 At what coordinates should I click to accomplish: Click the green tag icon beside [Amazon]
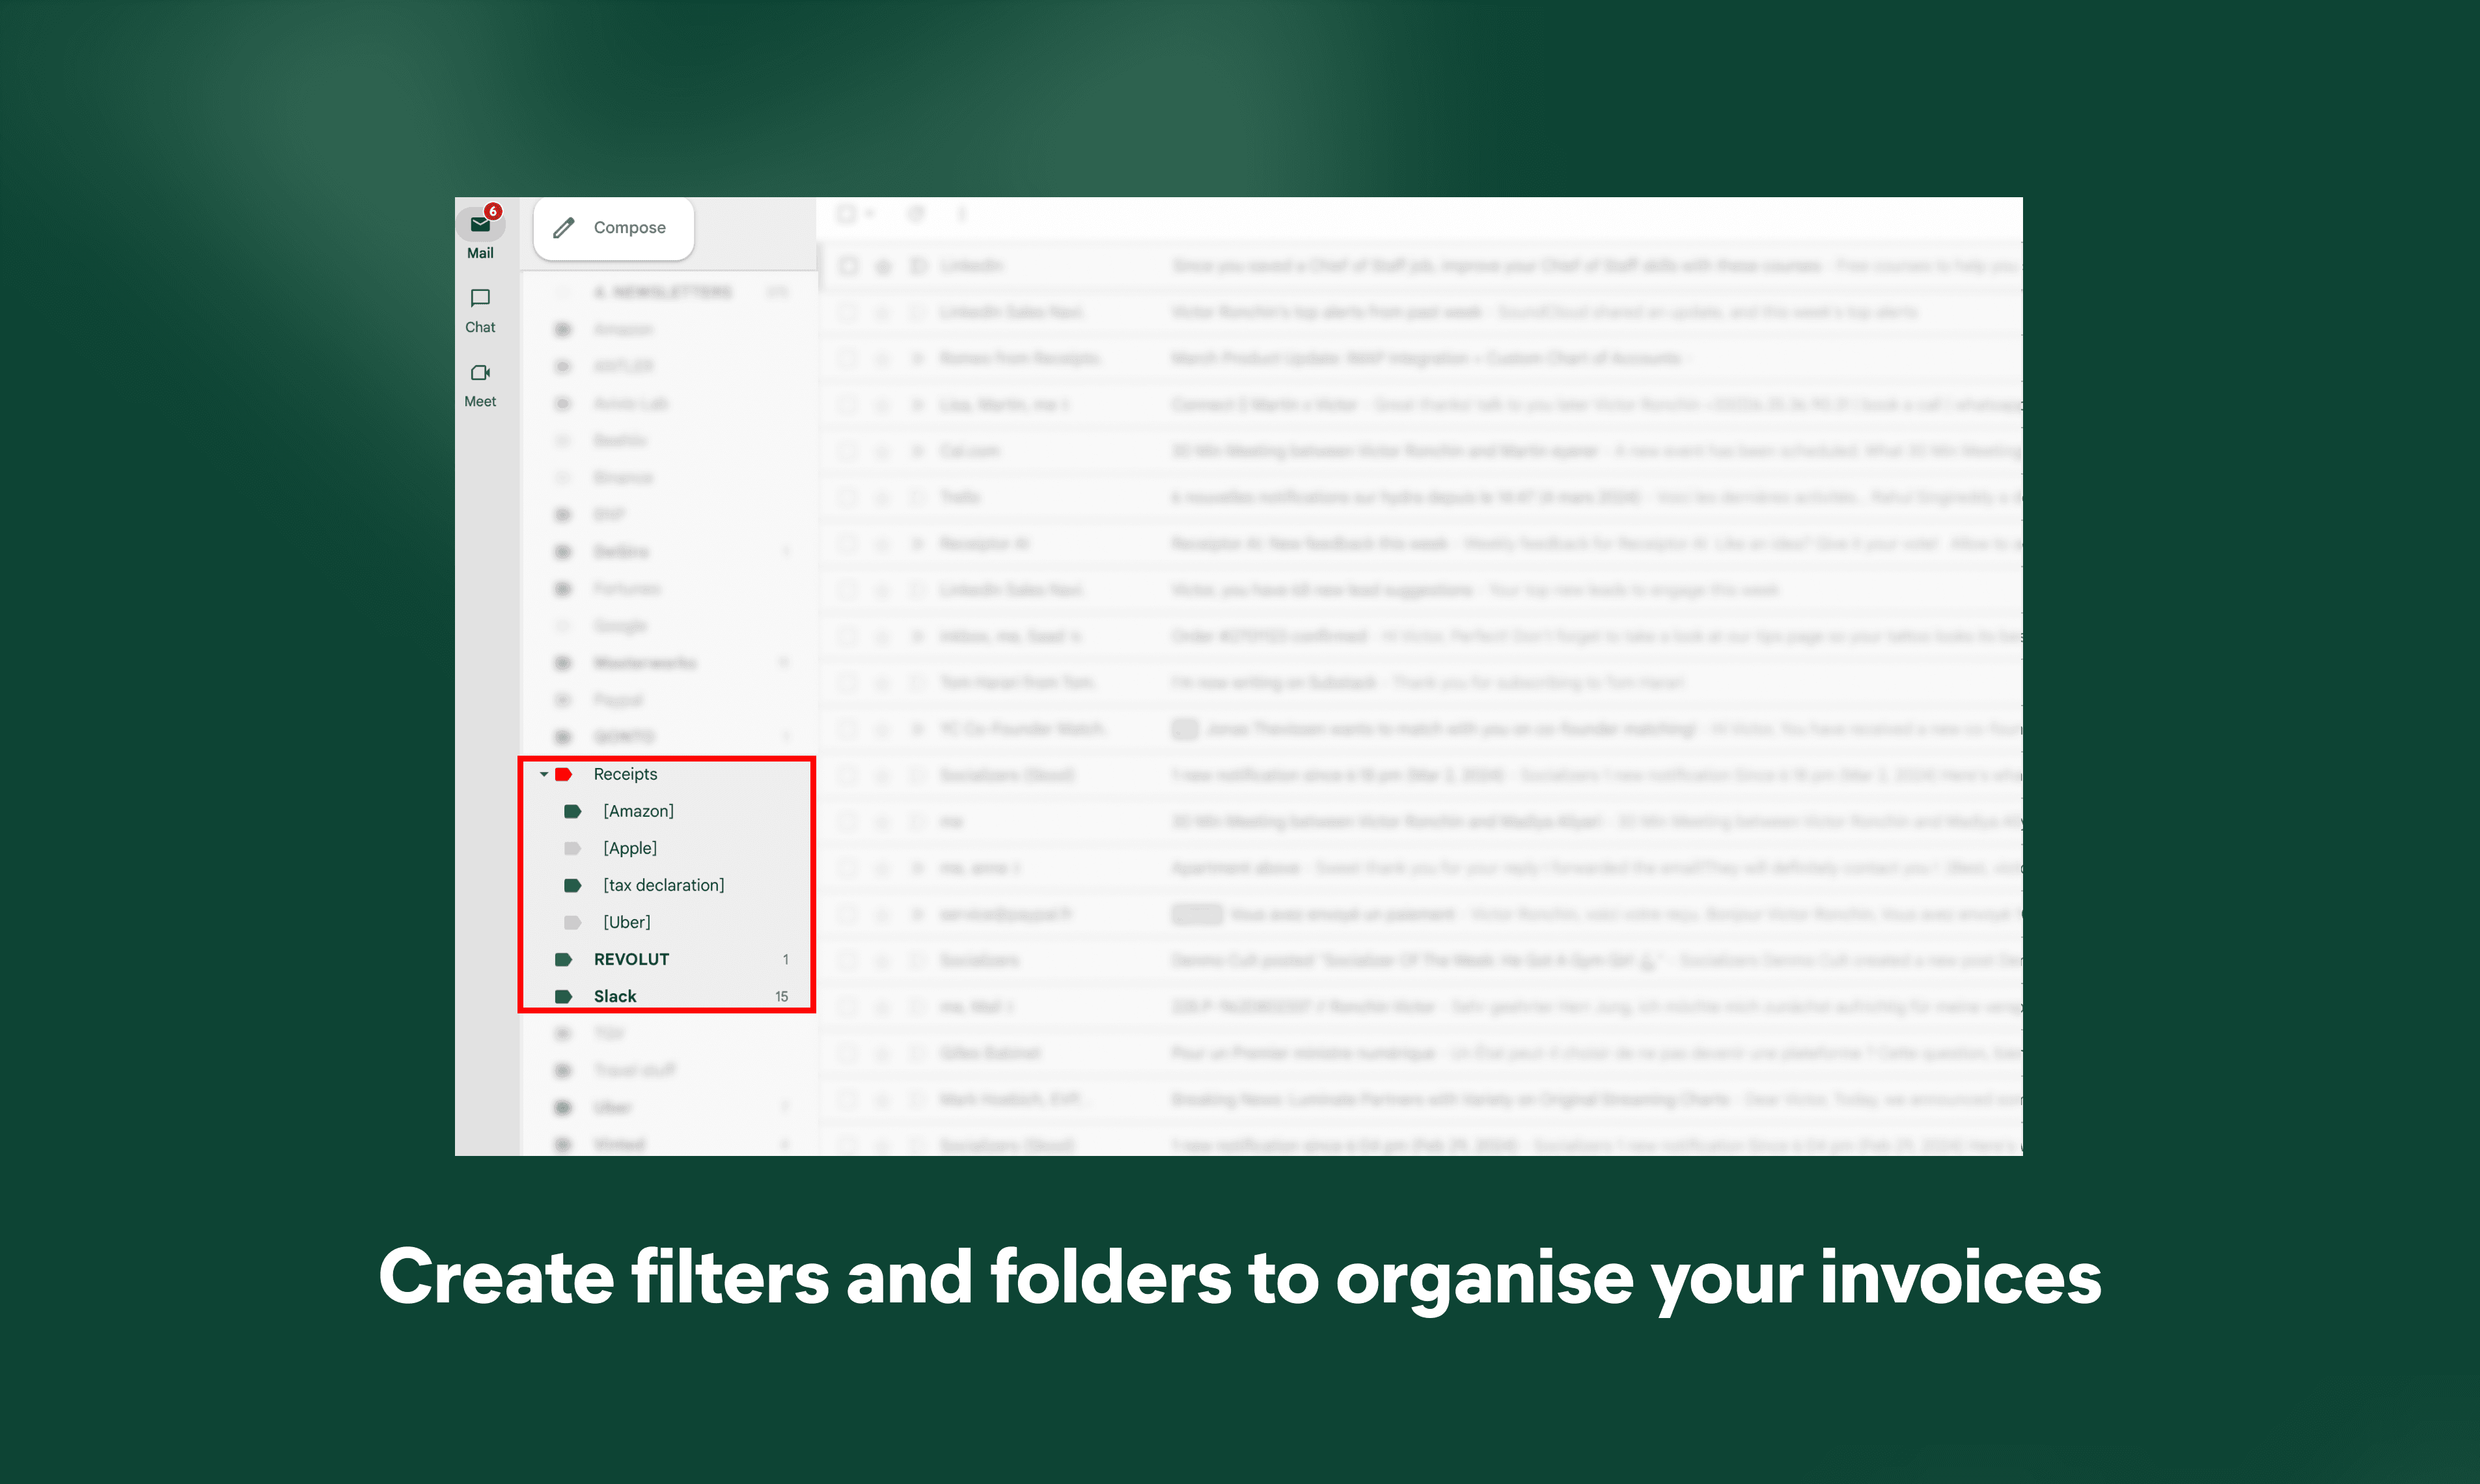pyautogui.click(x=572, y=811)
